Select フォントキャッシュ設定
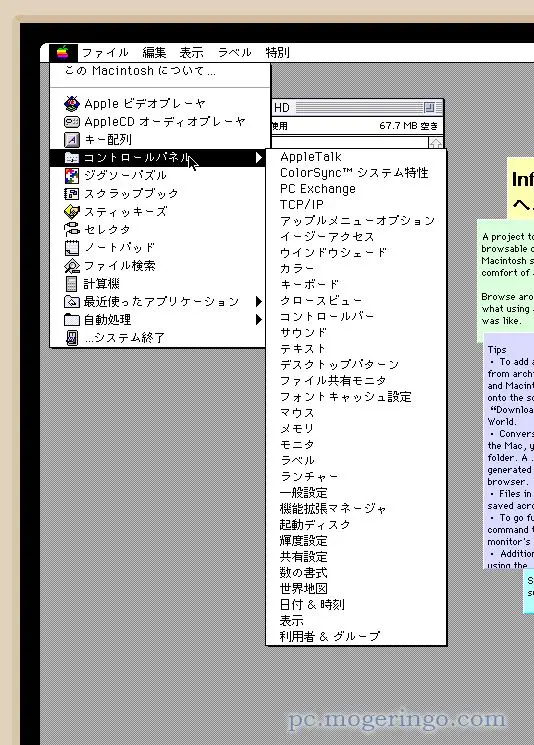Viewport: 534px width, 745px height. pos(356,397)
